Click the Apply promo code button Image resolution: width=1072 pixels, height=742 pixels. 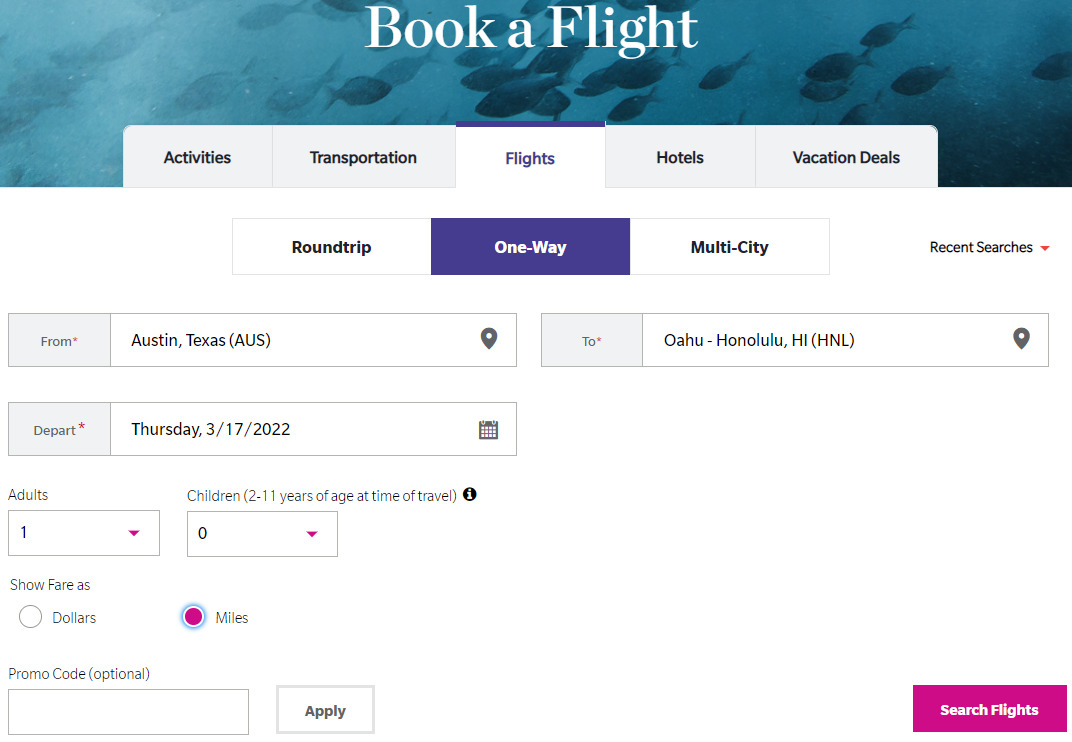[325, 710]
